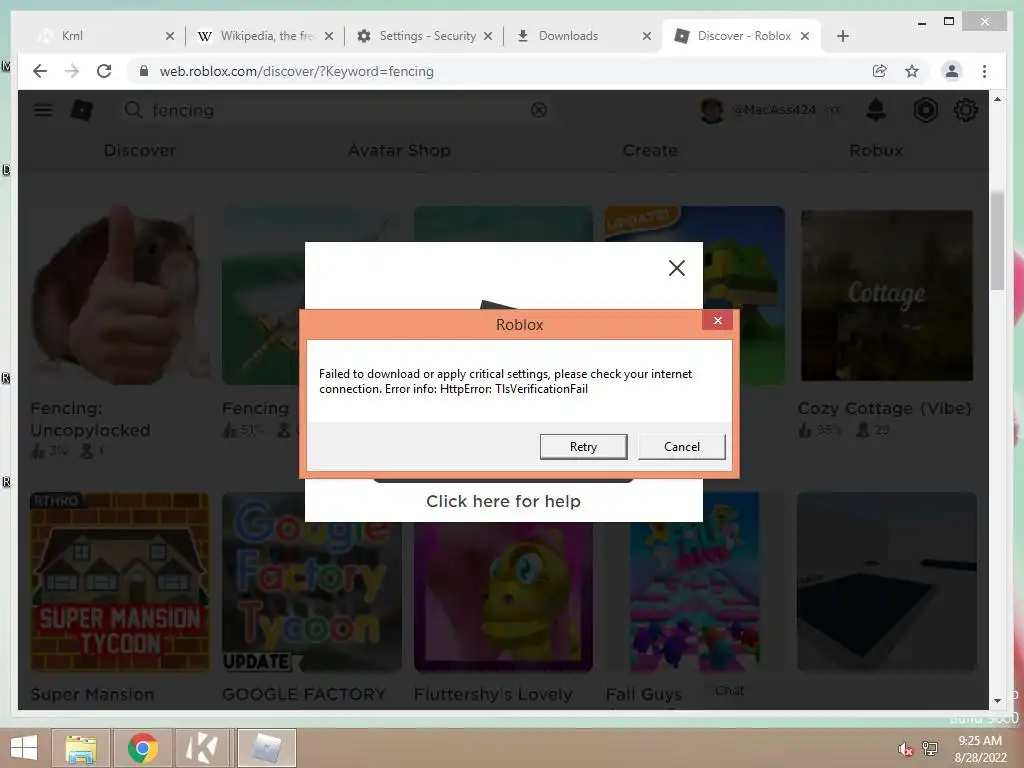Open the Robux nav item
Viewport: 1024px width, 768px height.
876,150
